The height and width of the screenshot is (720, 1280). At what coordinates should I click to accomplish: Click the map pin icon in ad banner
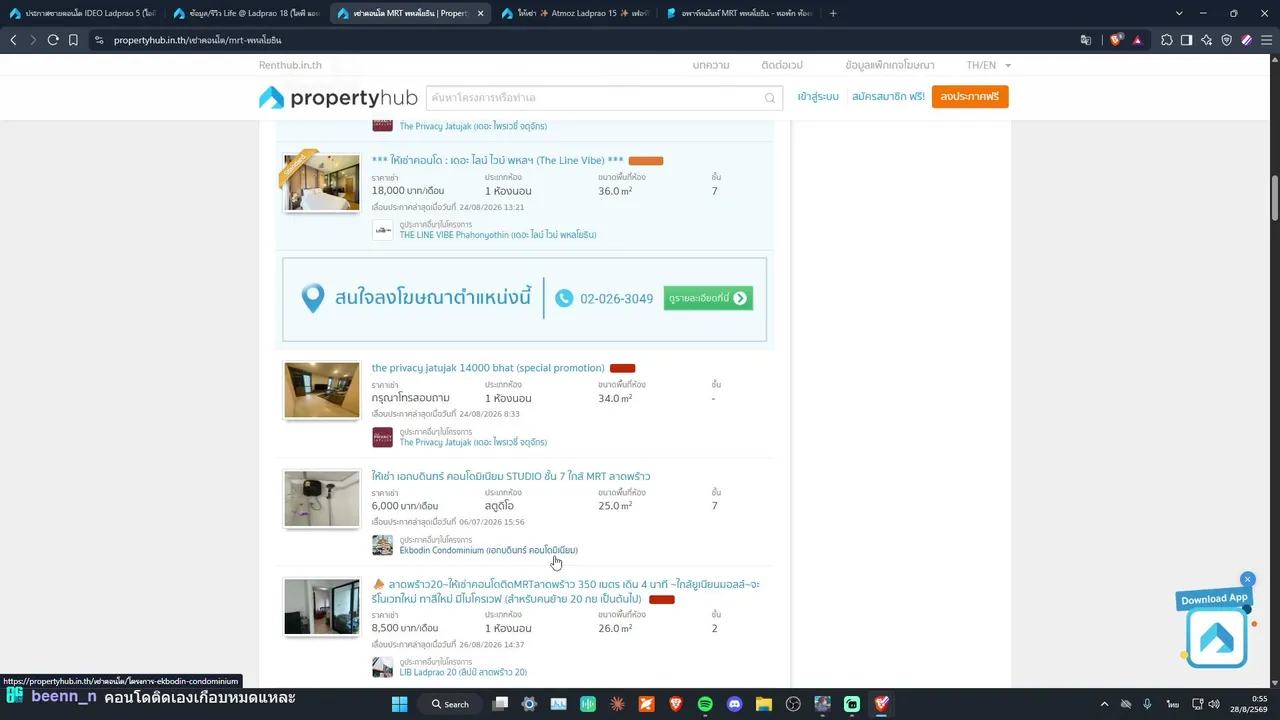click(313, 298)
